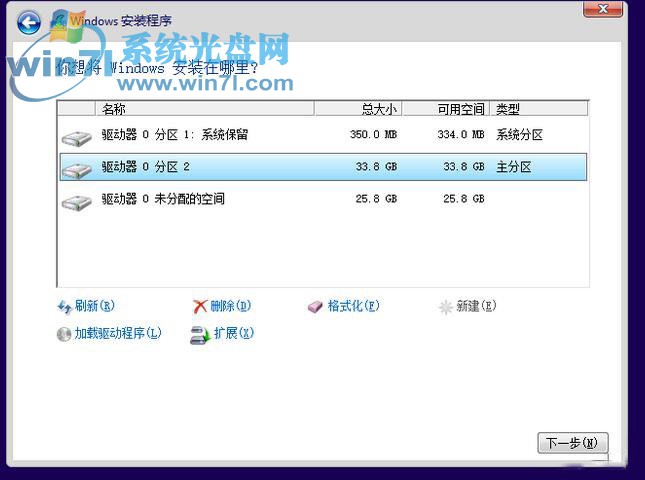The height and width of the screenshot is (480, 645).
Task: Click the drive icon for 未分配的空间
Action: coord(77,202)
